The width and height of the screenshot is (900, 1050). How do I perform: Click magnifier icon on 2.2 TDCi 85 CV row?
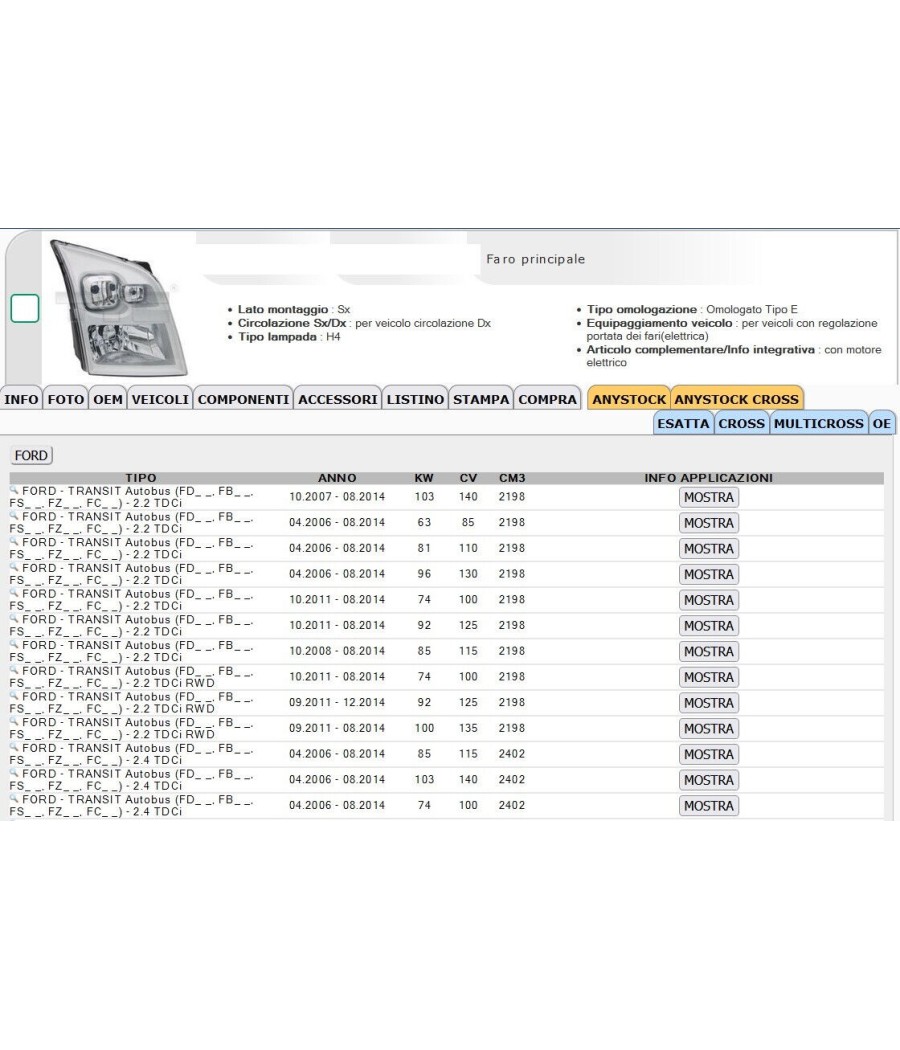click(x=14, y=516)
